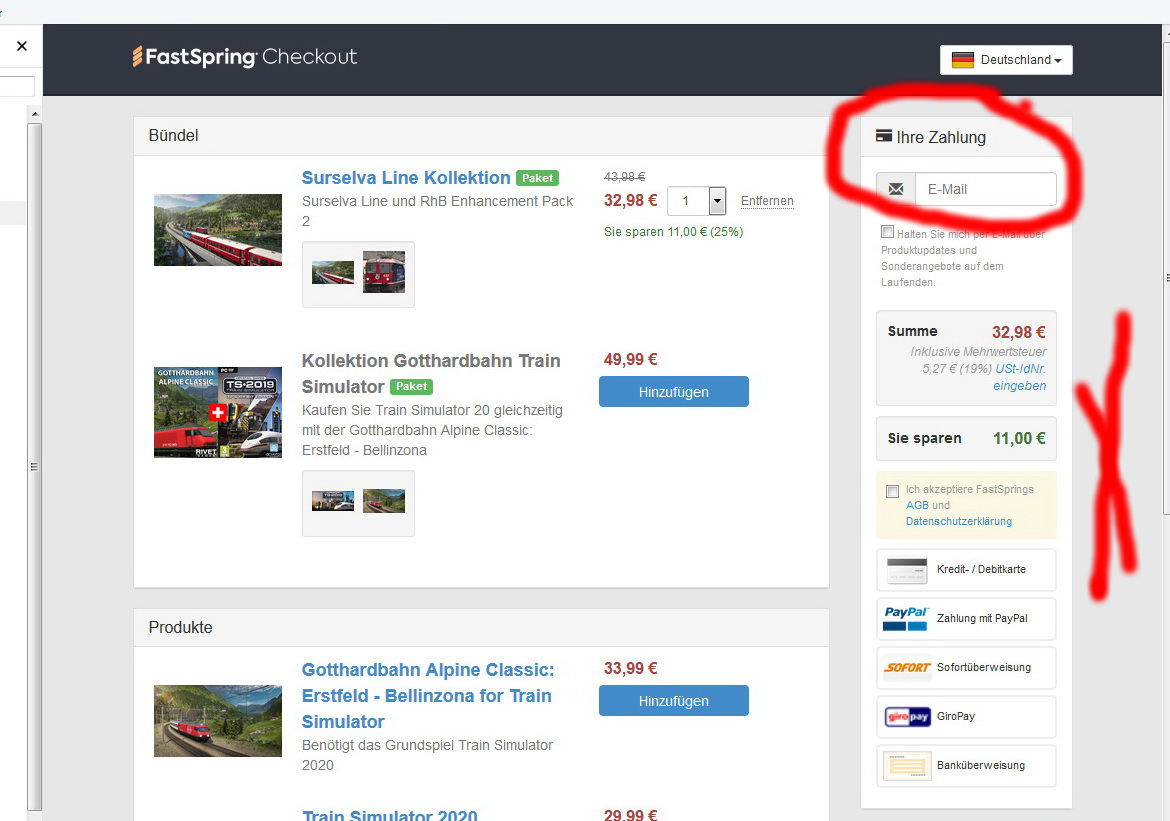
Task: Pay with Kredit- / Debitkarte
Action: click(966, 569)
